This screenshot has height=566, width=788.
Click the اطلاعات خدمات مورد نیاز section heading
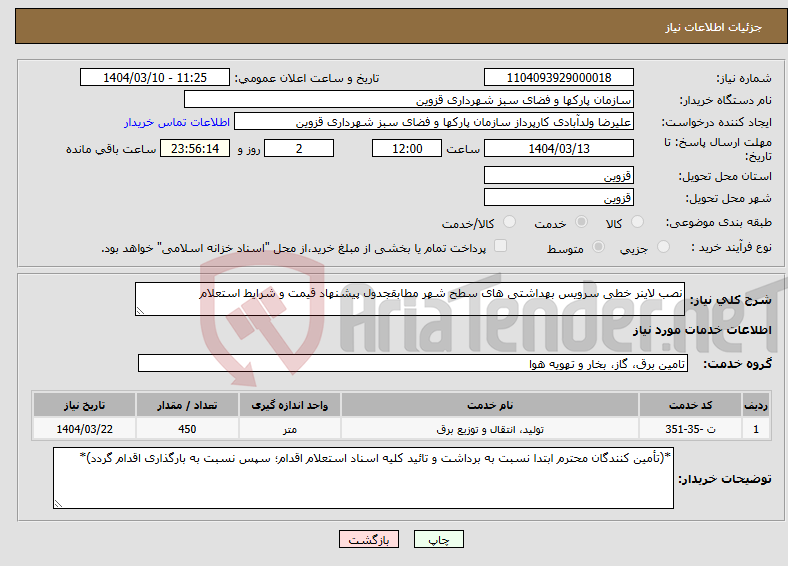(702, 330)
